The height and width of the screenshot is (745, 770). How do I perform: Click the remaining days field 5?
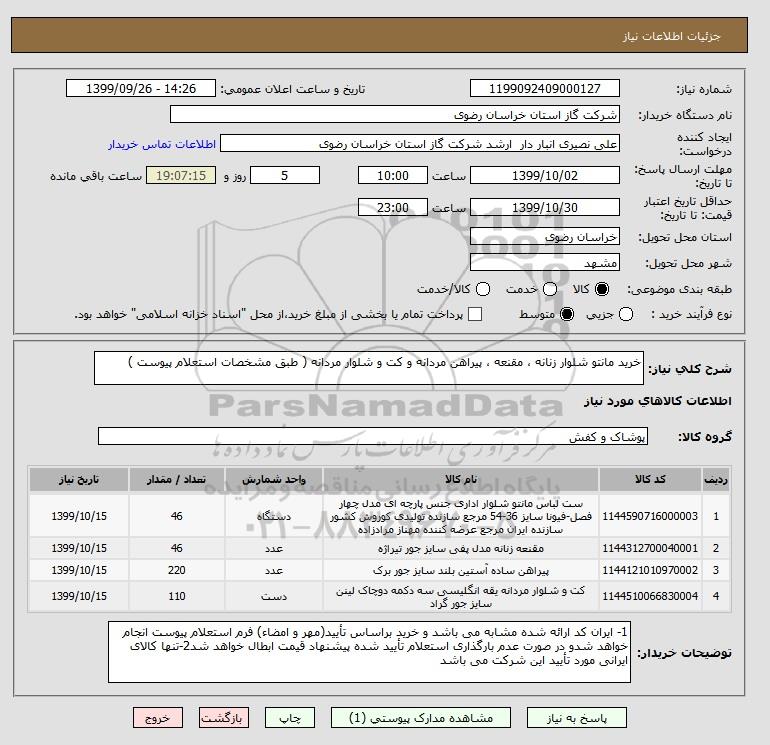[285, 175]
